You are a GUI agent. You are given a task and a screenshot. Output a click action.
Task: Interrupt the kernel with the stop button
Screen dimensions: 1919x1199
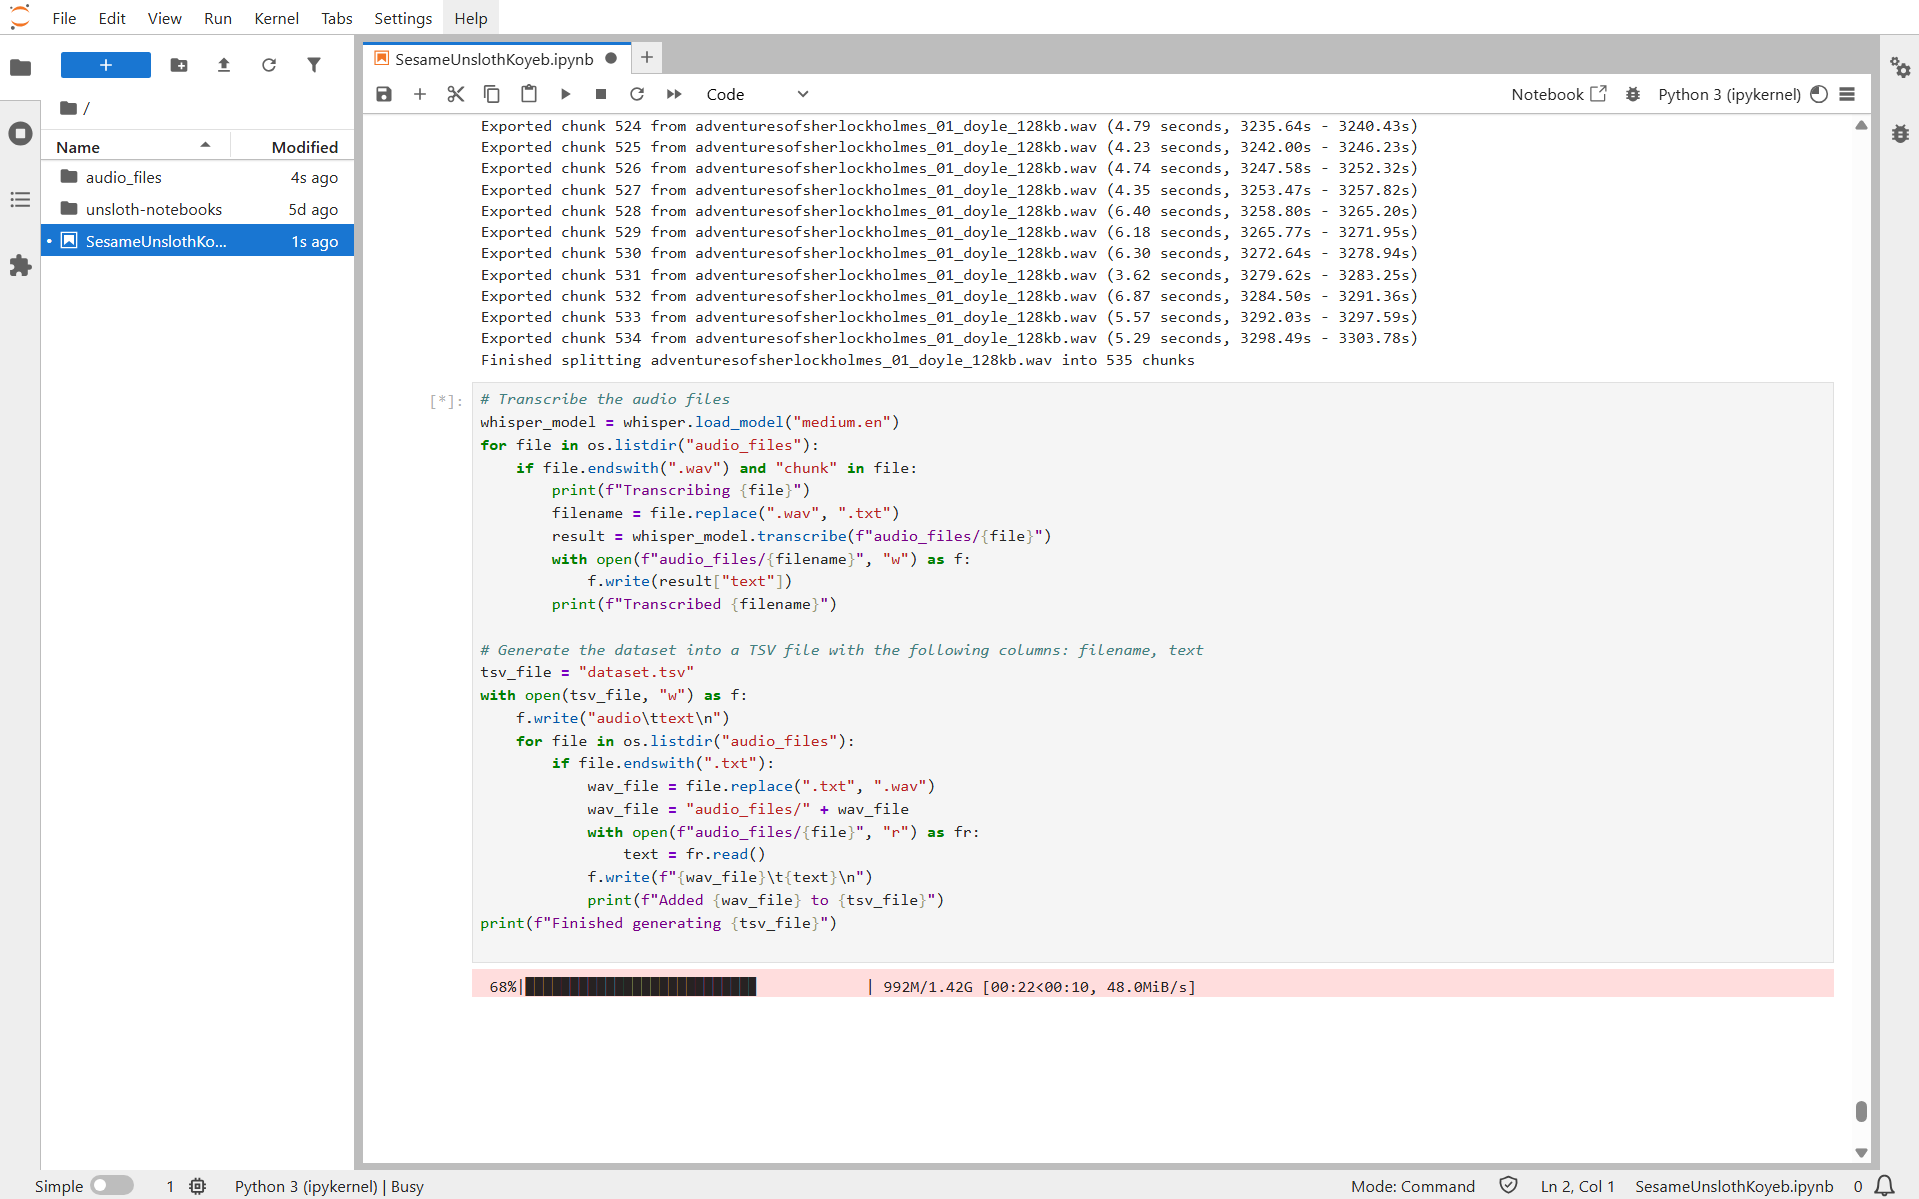click(601, 94)
